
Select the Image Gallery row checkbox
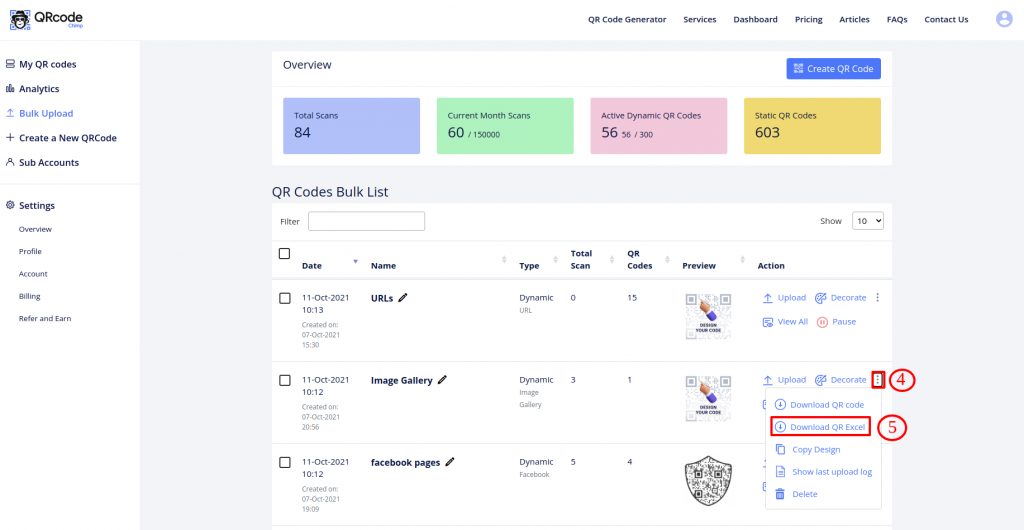tap(285, 380)
